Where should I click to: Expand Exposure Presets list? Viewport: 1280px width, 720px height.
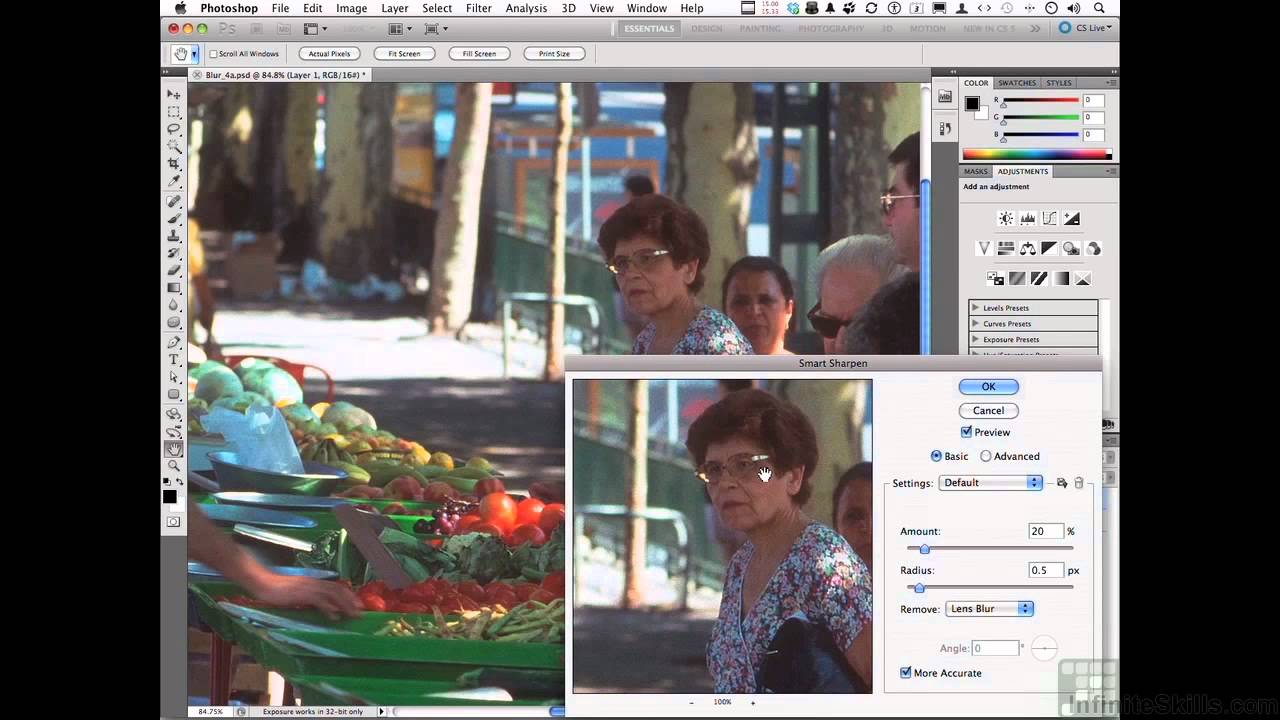click(x=976, y=340)
